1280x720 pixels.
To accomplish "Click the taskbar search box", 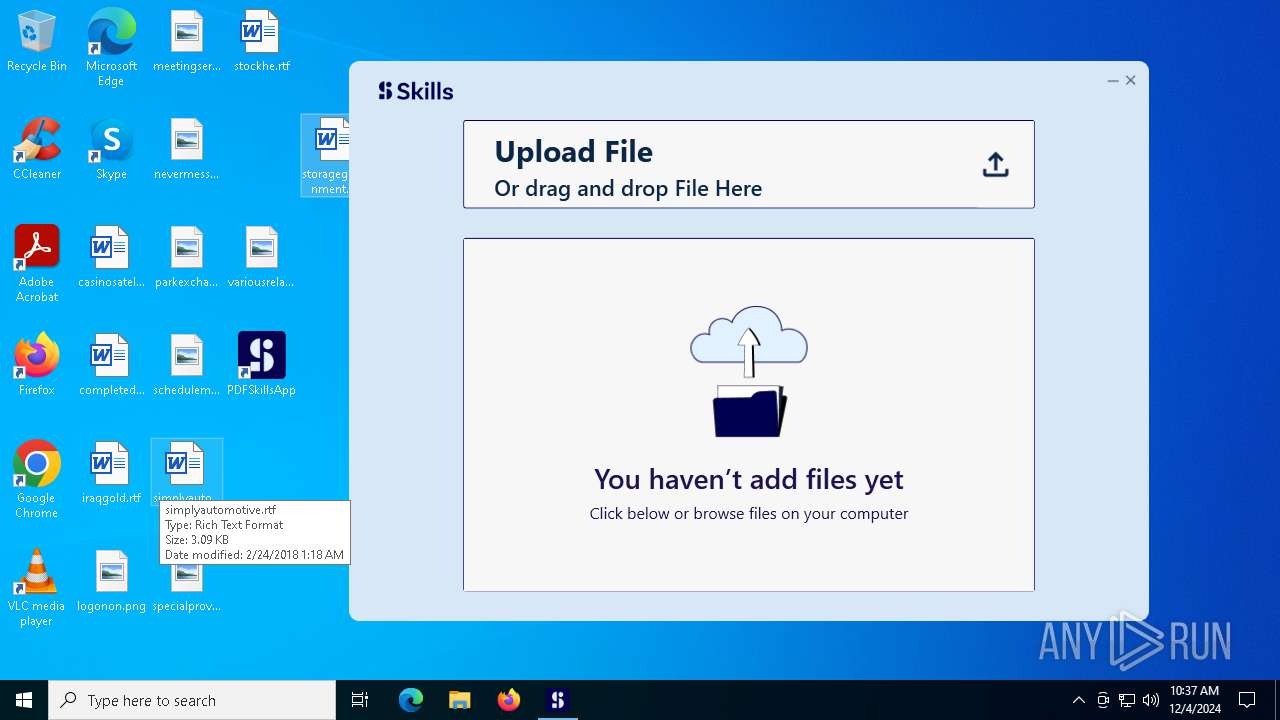I will point(192,700).
